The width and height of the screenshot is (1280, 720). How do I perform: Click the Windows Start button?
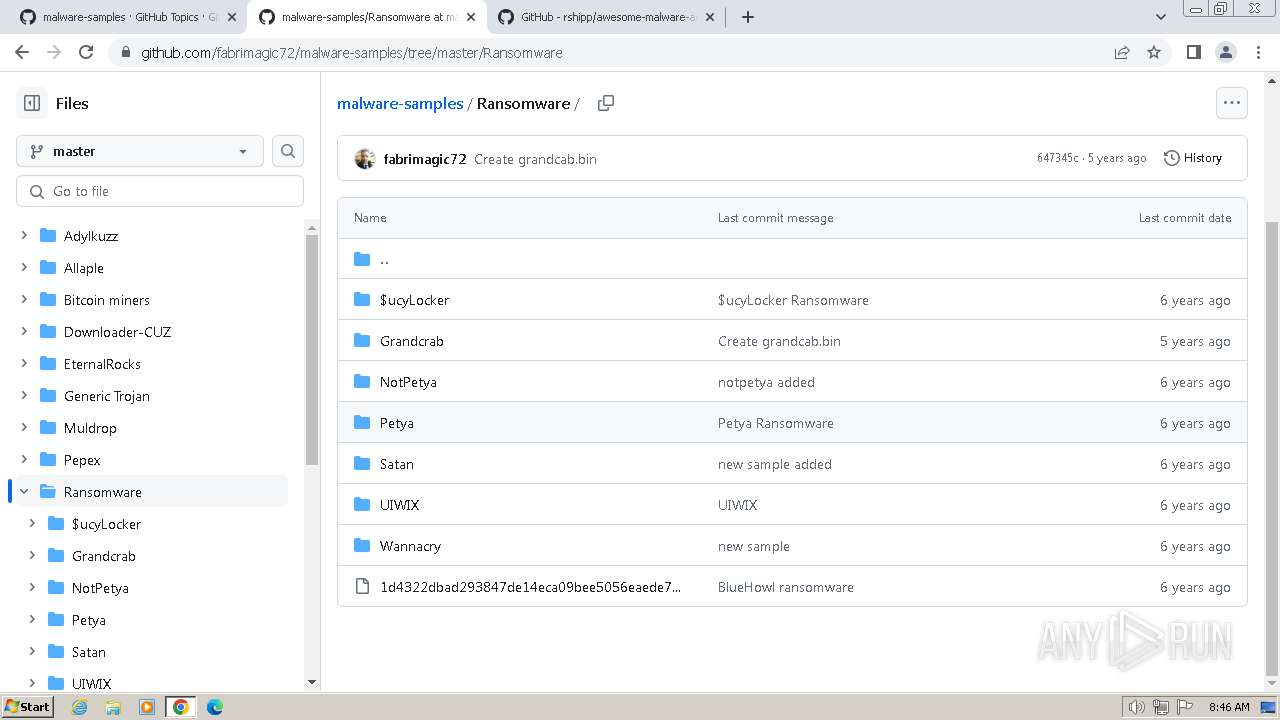click(x=27, y=706)
